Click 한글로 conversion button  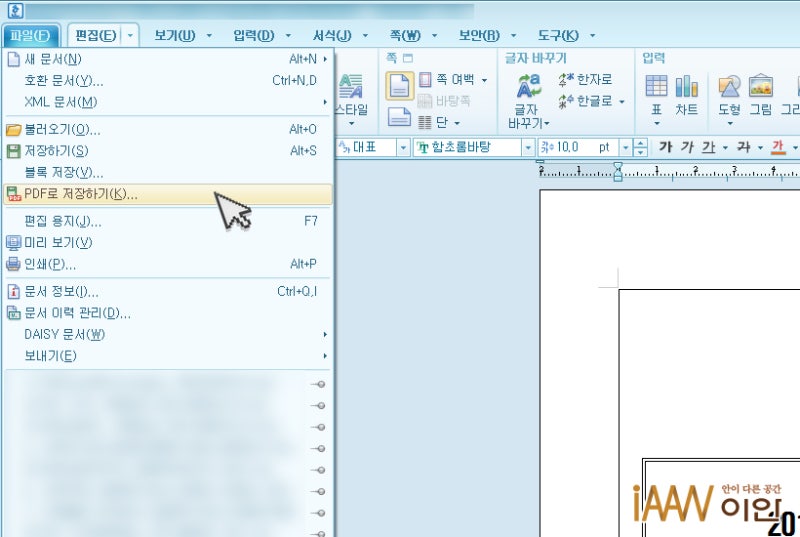[585, 101]
